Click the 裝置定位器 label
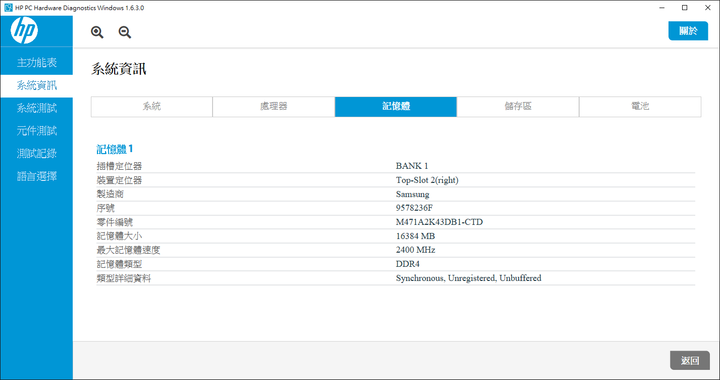Image resolution: width=720 pixels, height=380 pixels. [x=119, y=180]
